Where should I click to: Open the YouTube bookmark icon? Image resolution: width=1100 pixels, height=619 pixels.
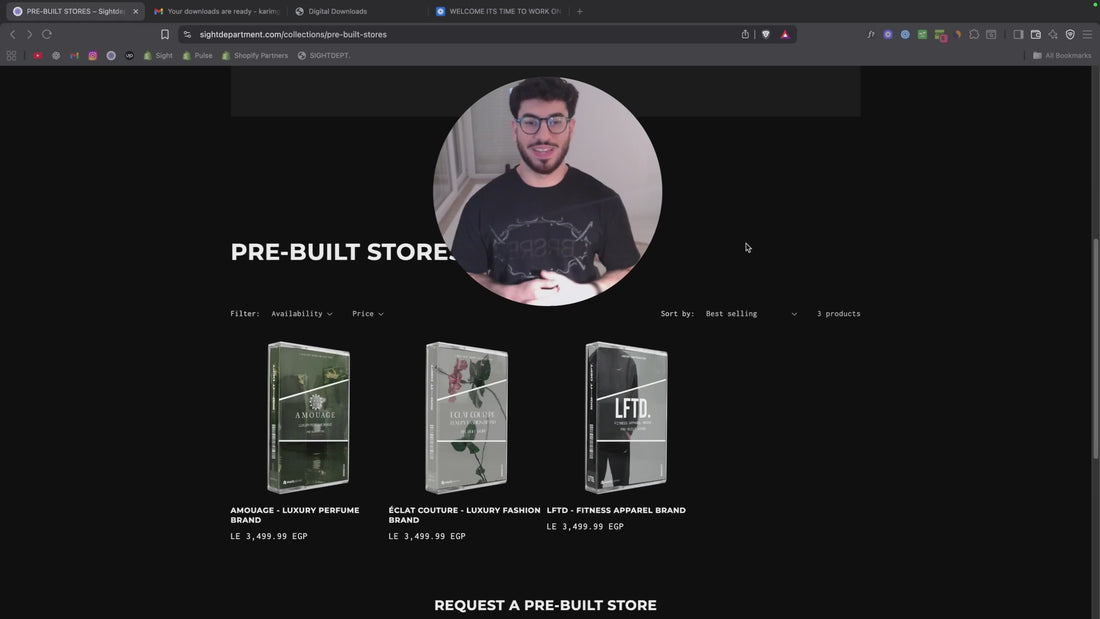pos(38,56)
